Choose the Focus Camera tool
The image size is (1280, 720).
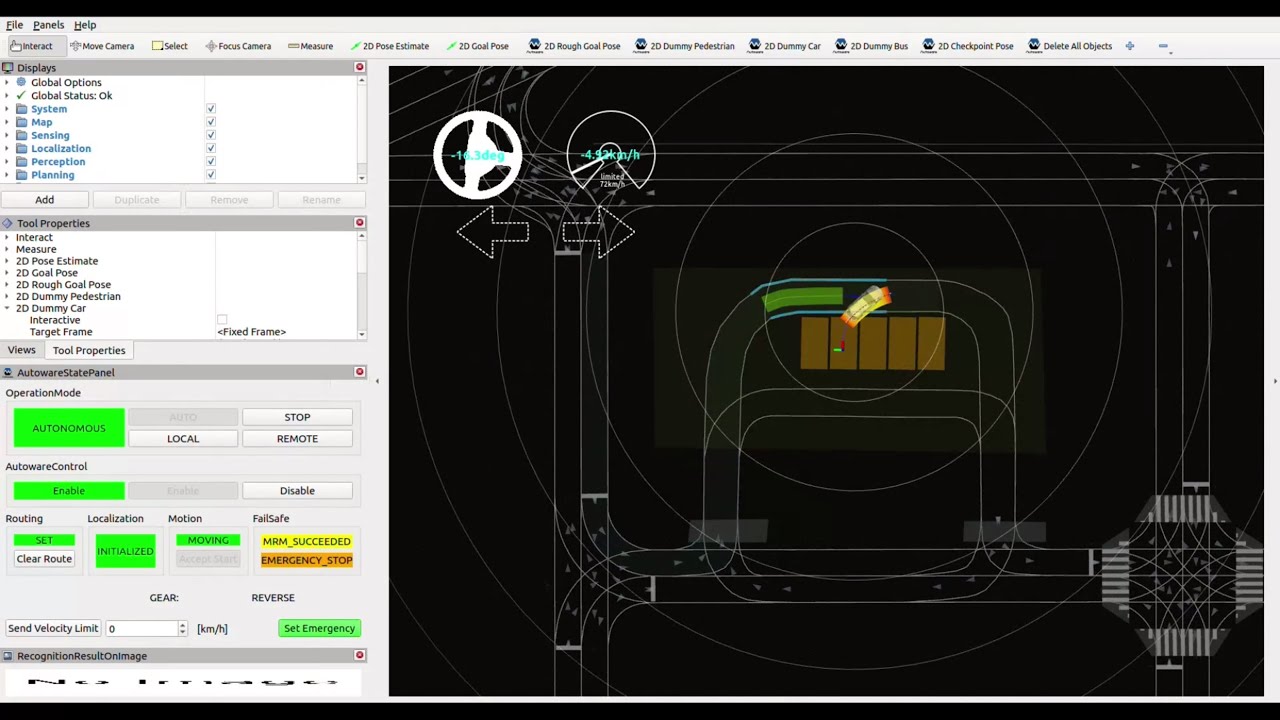(x=237, y=46)
